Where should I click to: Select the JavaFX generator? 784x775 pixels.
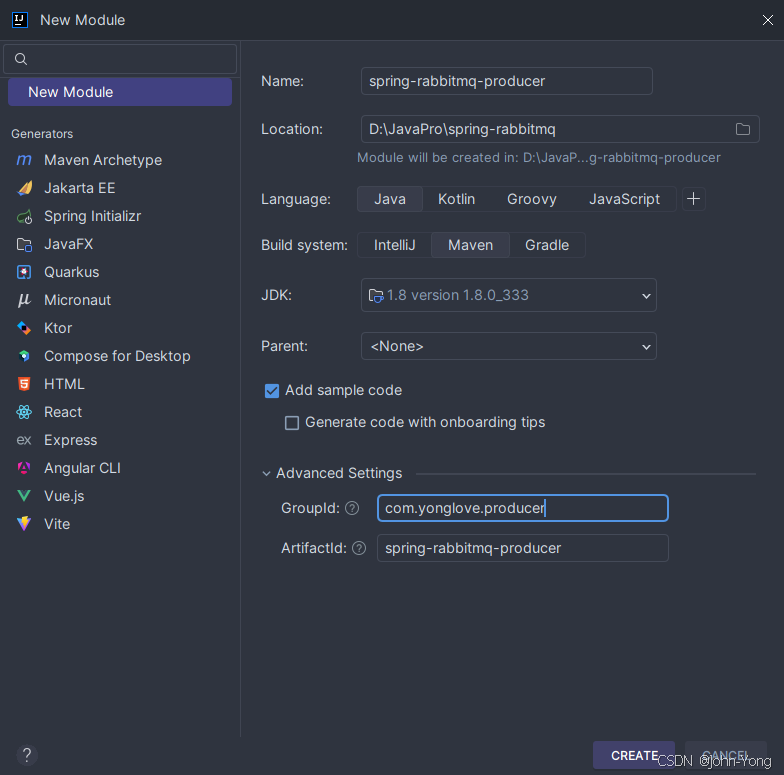click(x=120, y=244)
